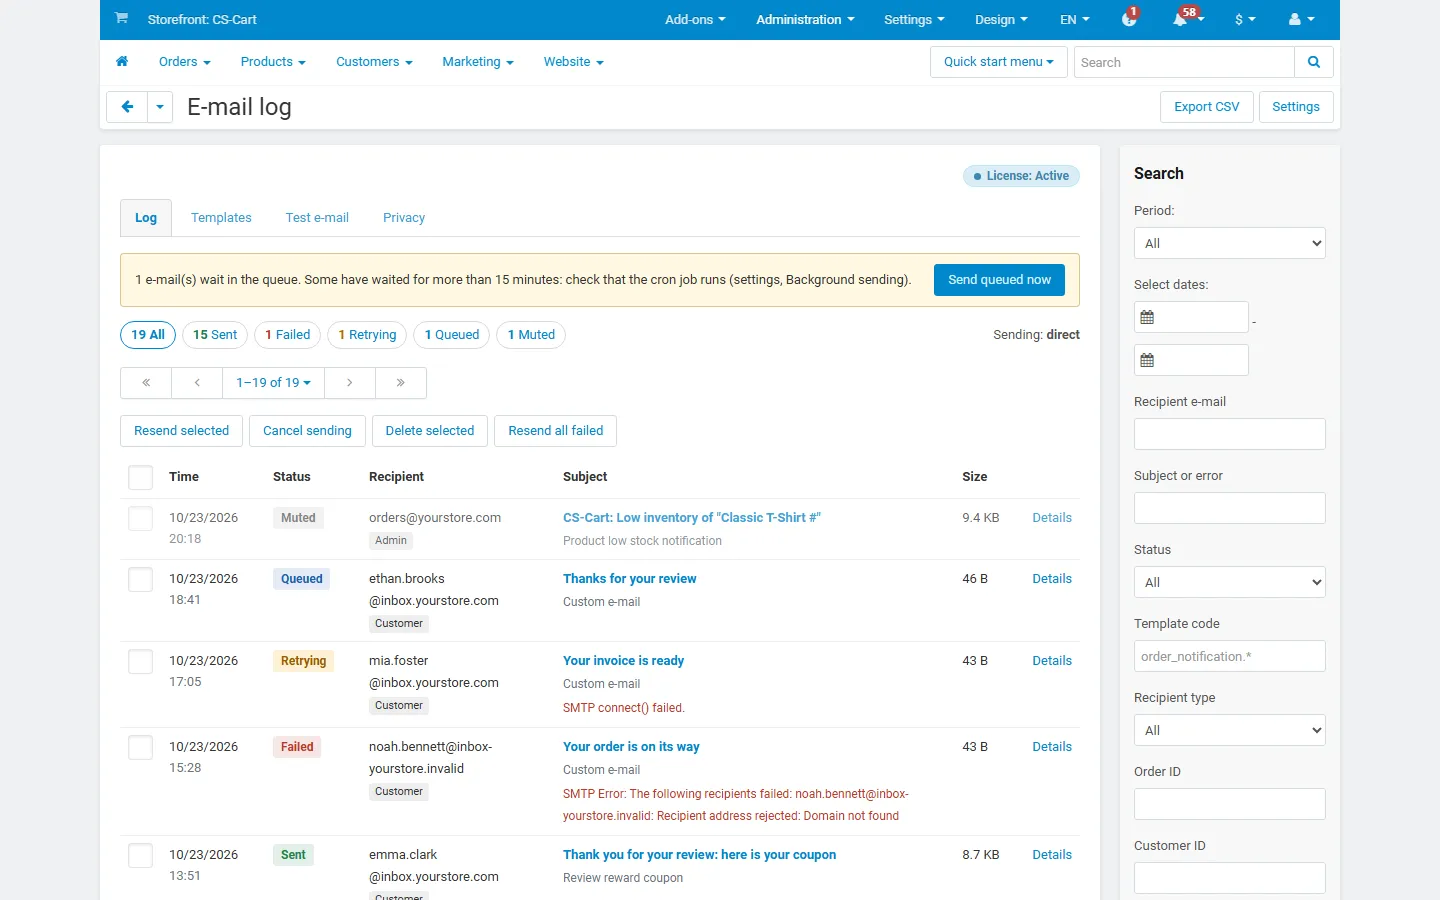
Task: Check the Failed noah.bennett e-mail row
Action: pos(141,747)
